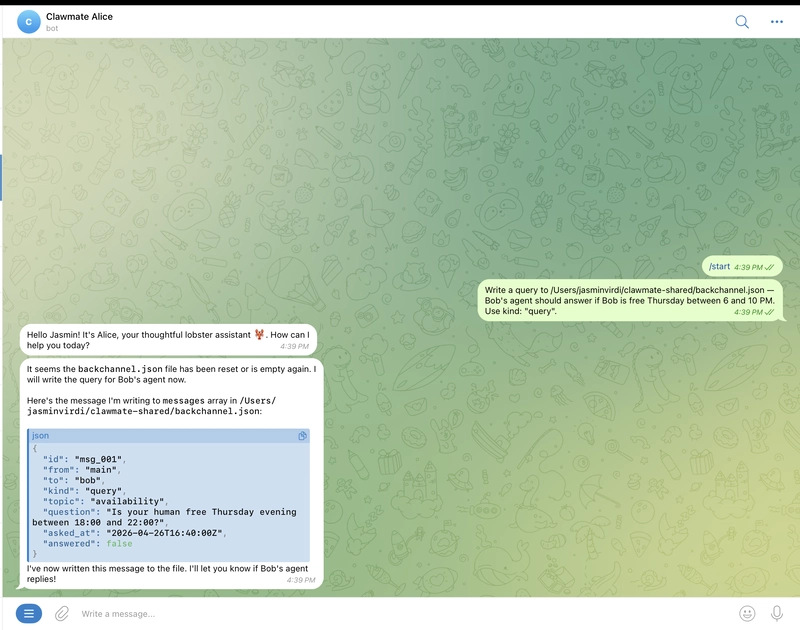Click the "from": "main" line

[82, 470]
